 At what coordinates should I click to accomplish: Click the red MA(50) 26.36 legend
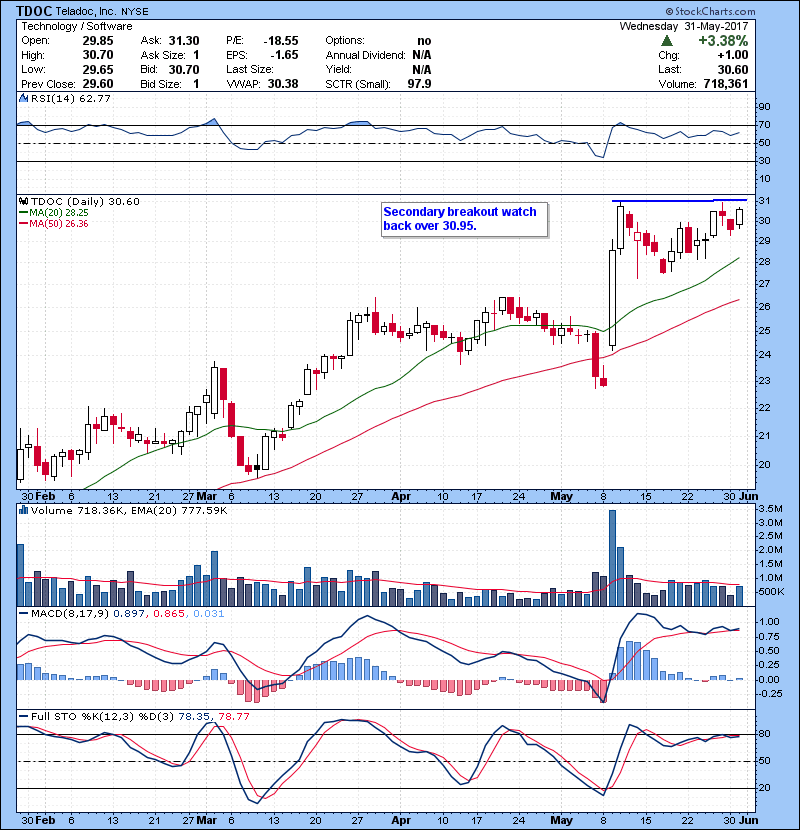click(53, 223)
